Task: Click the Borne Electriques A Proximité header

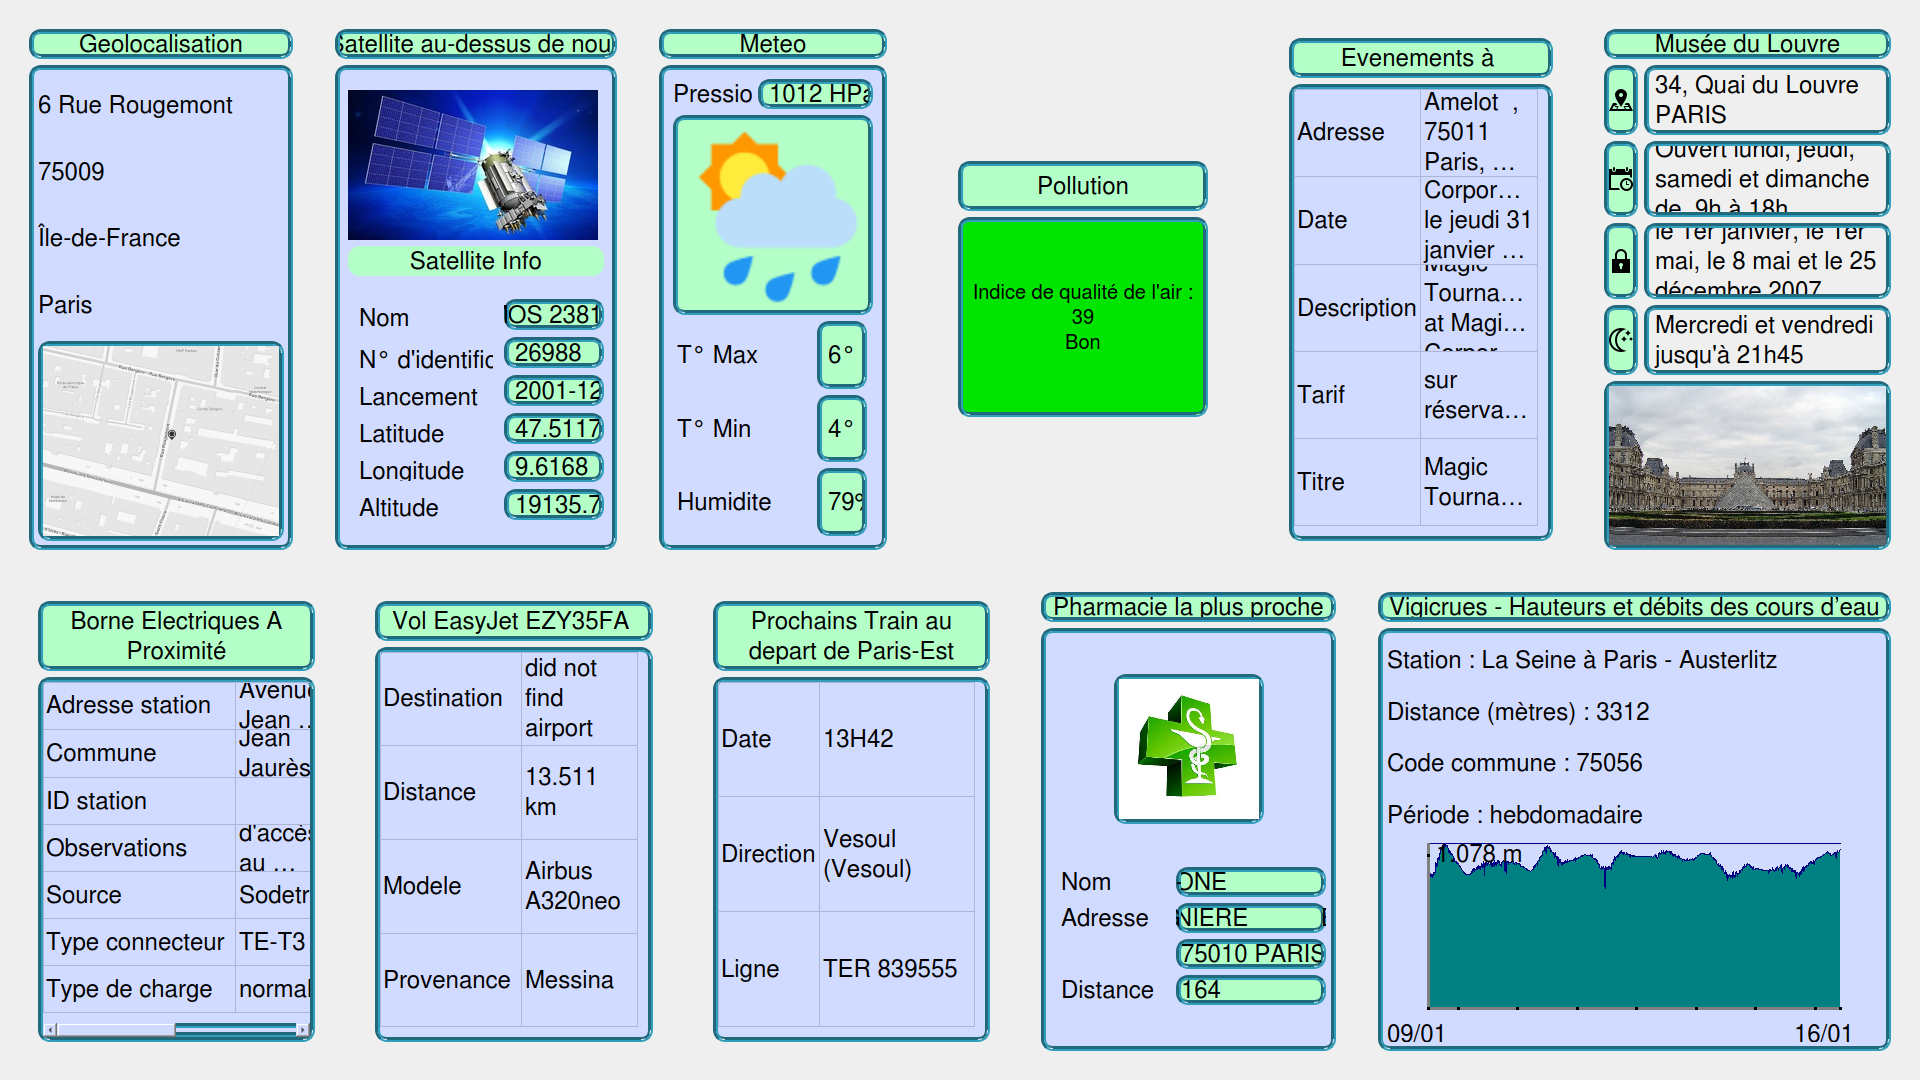Action: point(176,636)
